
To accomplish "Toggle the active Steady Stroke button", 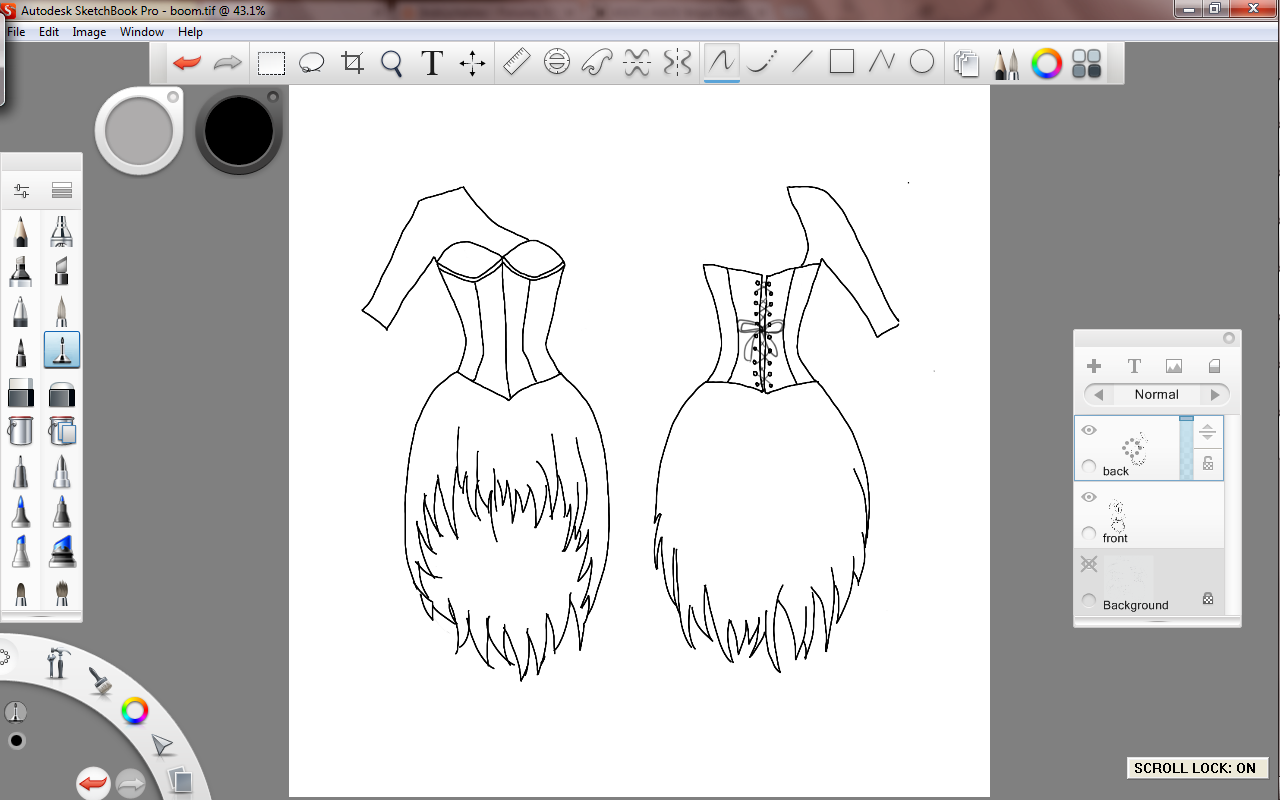I will pos(722,64).
